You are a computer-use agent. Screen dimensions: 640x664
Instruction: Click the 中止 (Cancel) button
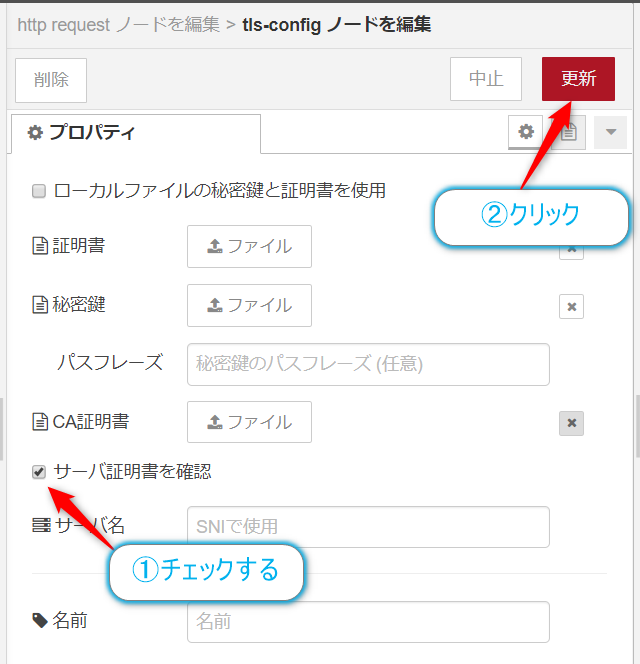486,79
